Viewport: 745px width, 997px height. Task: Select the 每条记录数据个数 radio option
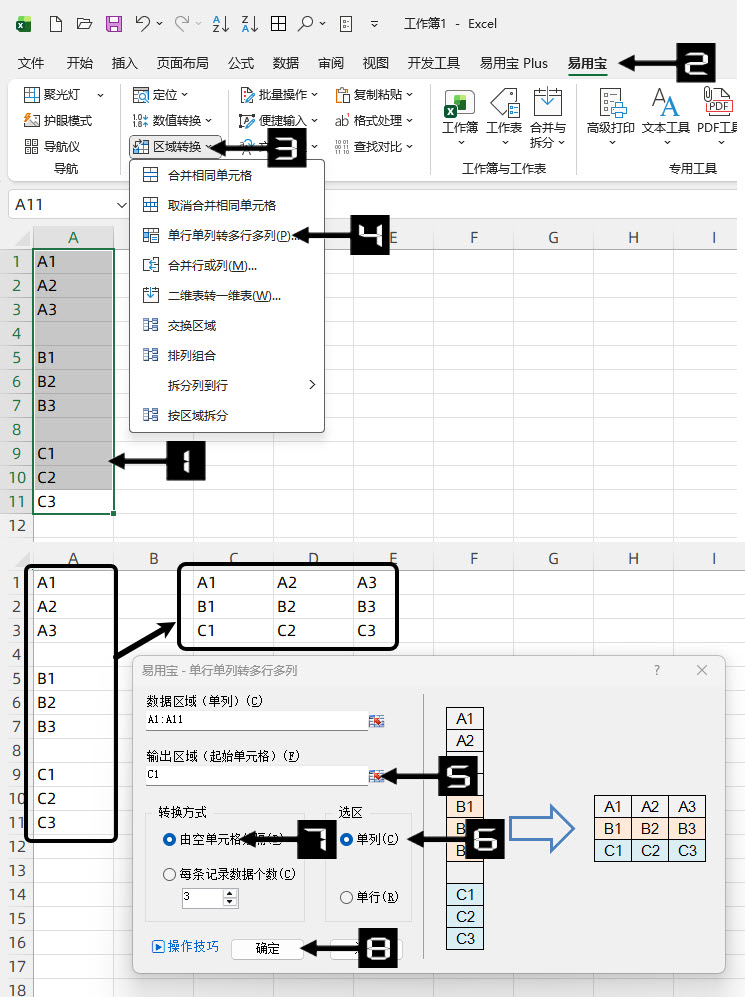tap(170, 874)
